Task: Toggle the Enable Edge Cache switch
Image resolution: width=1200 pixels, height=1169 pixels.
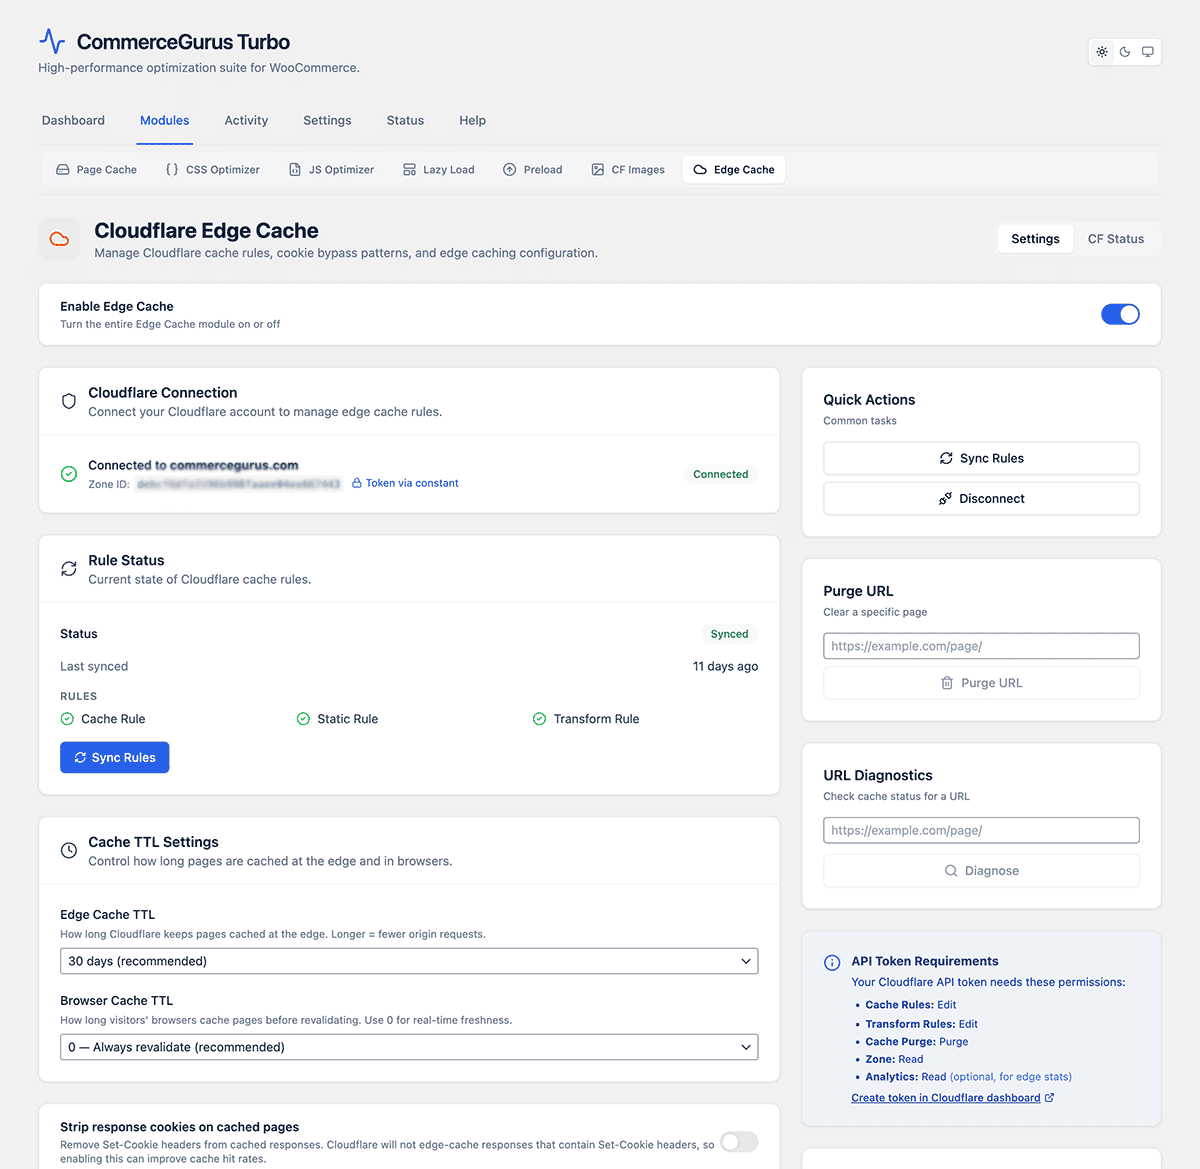Action: [x=1120, y=314]
